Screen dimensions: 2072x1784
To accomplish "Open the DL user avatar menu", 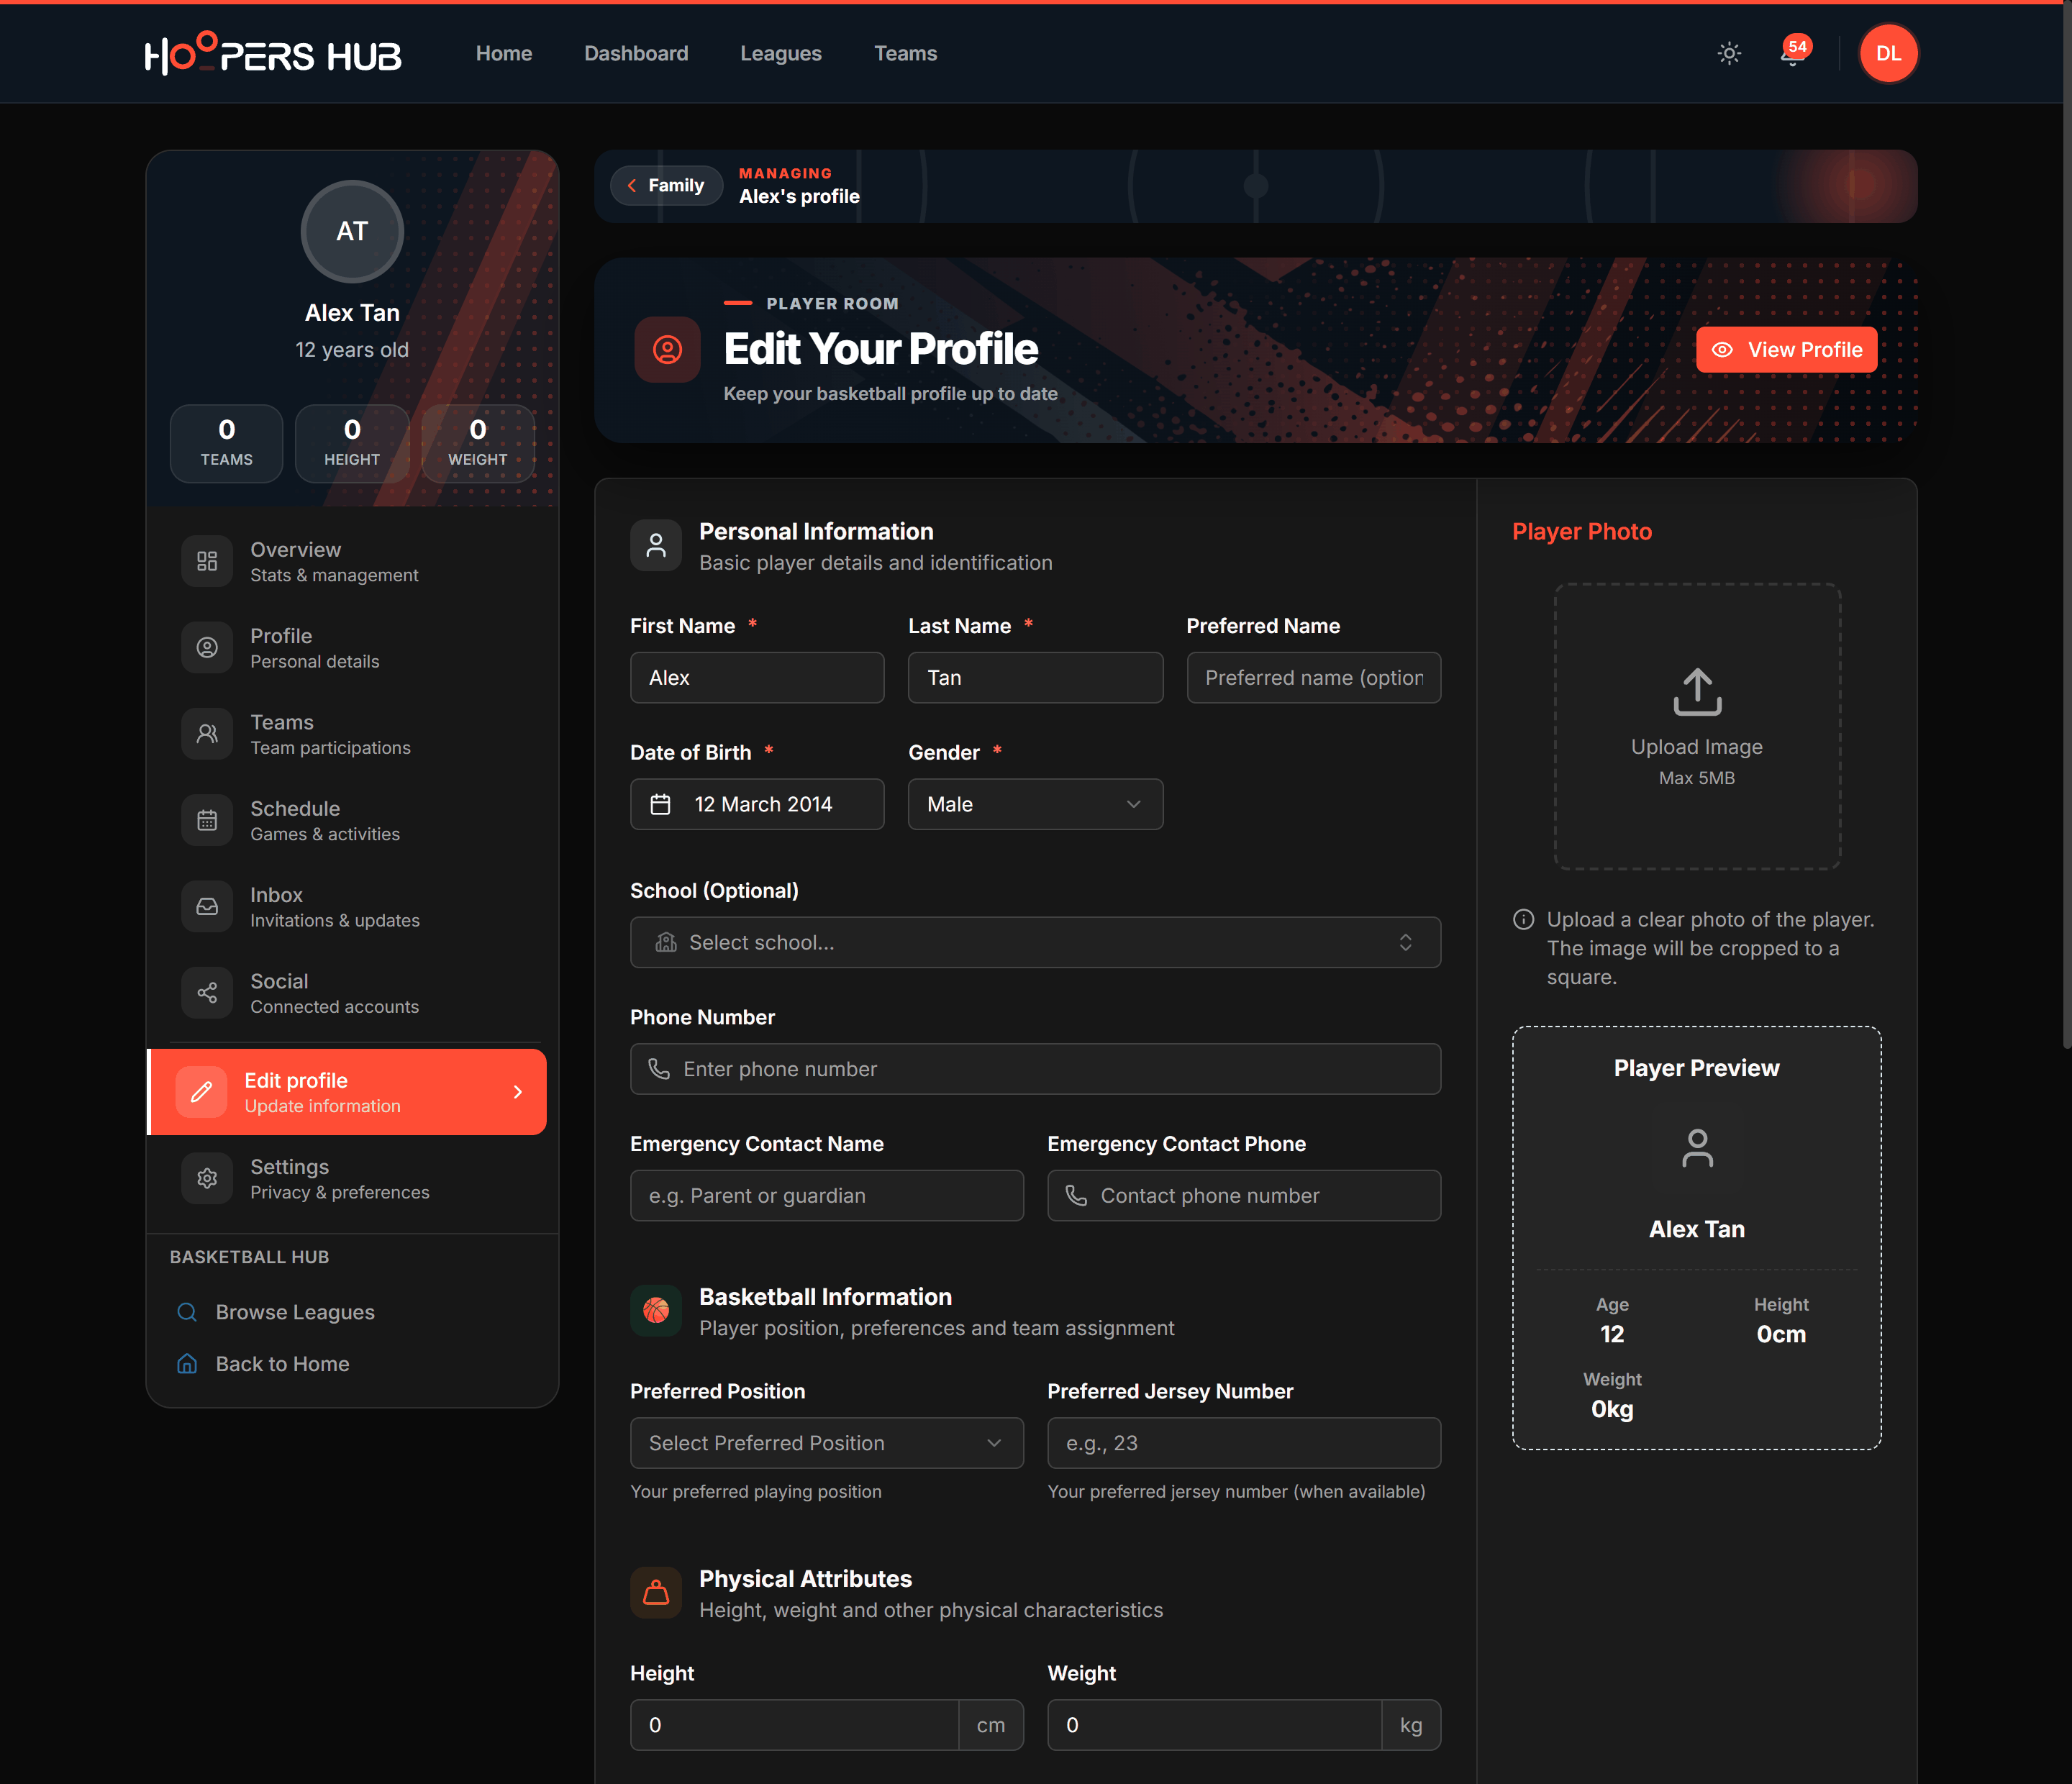I will (1888, 54).
